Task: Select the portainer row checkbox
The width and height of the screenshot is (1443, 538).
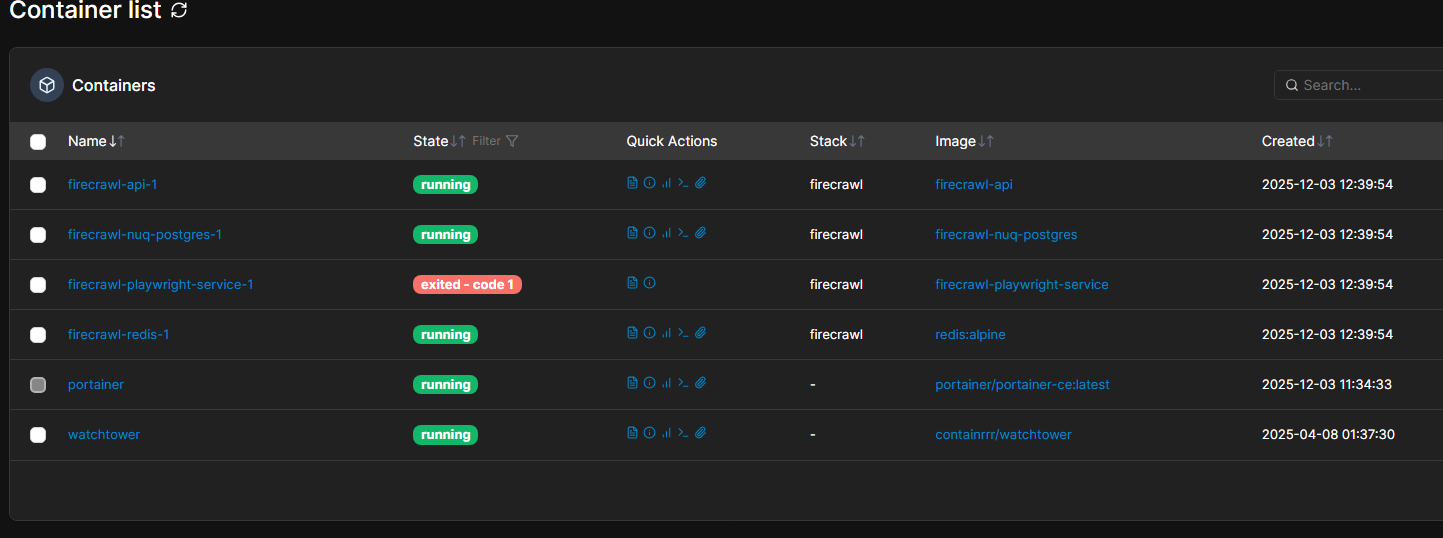Action: [38, 385]
